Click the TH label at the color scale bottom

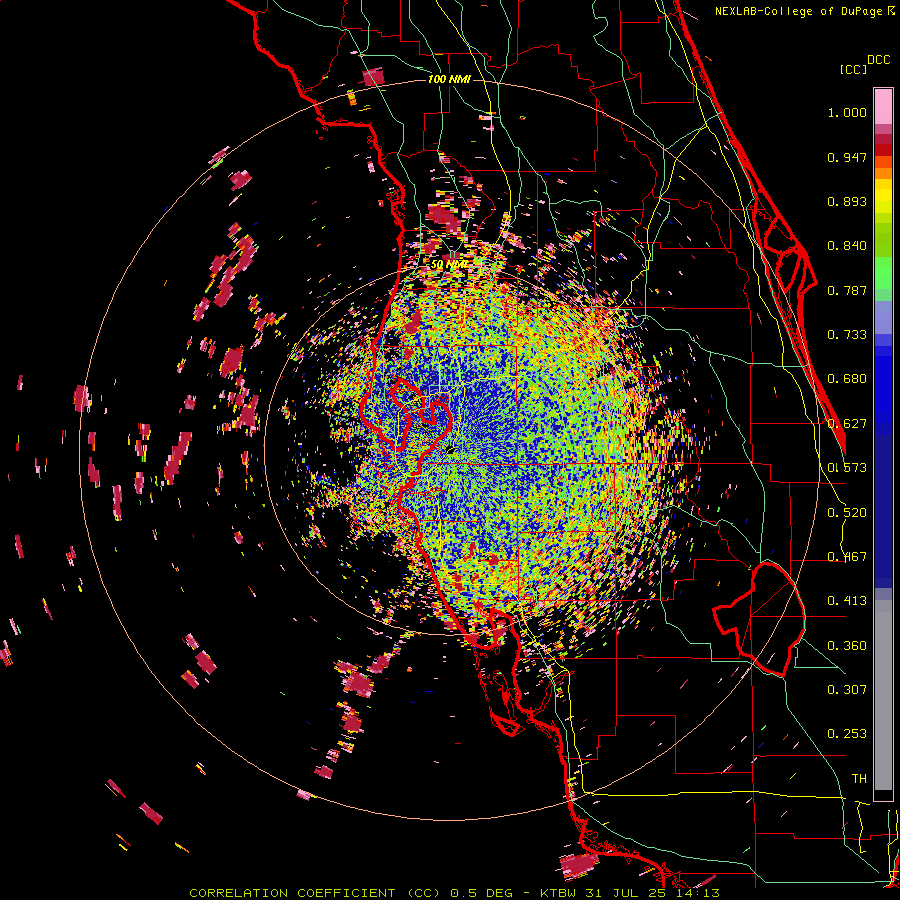coord(859,779)
